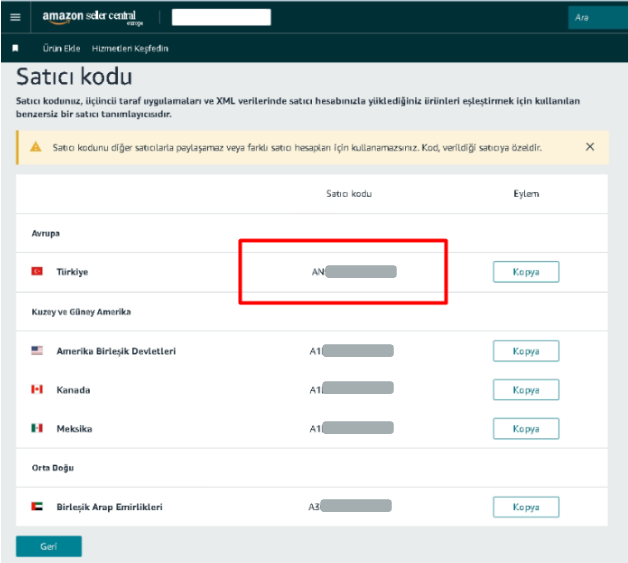
Task: Copy the Birleşik Arap Emirlikleri seller code
Action: [x=526, y=507]
